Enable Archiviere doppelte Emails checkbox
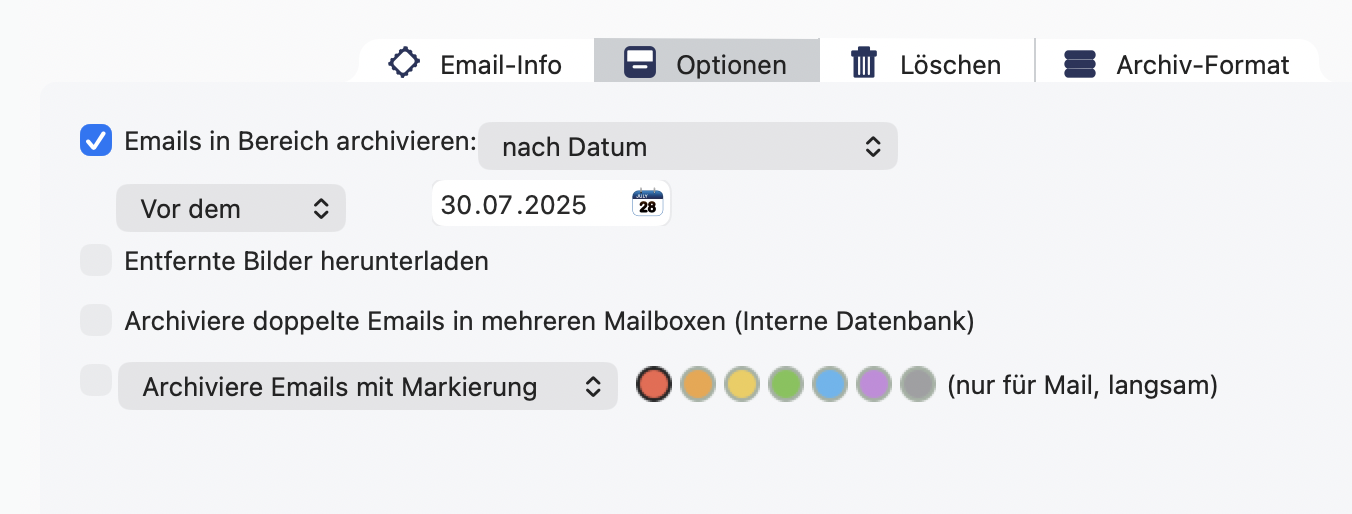The width and height of the screenshot is (1352, 514). 96,321
